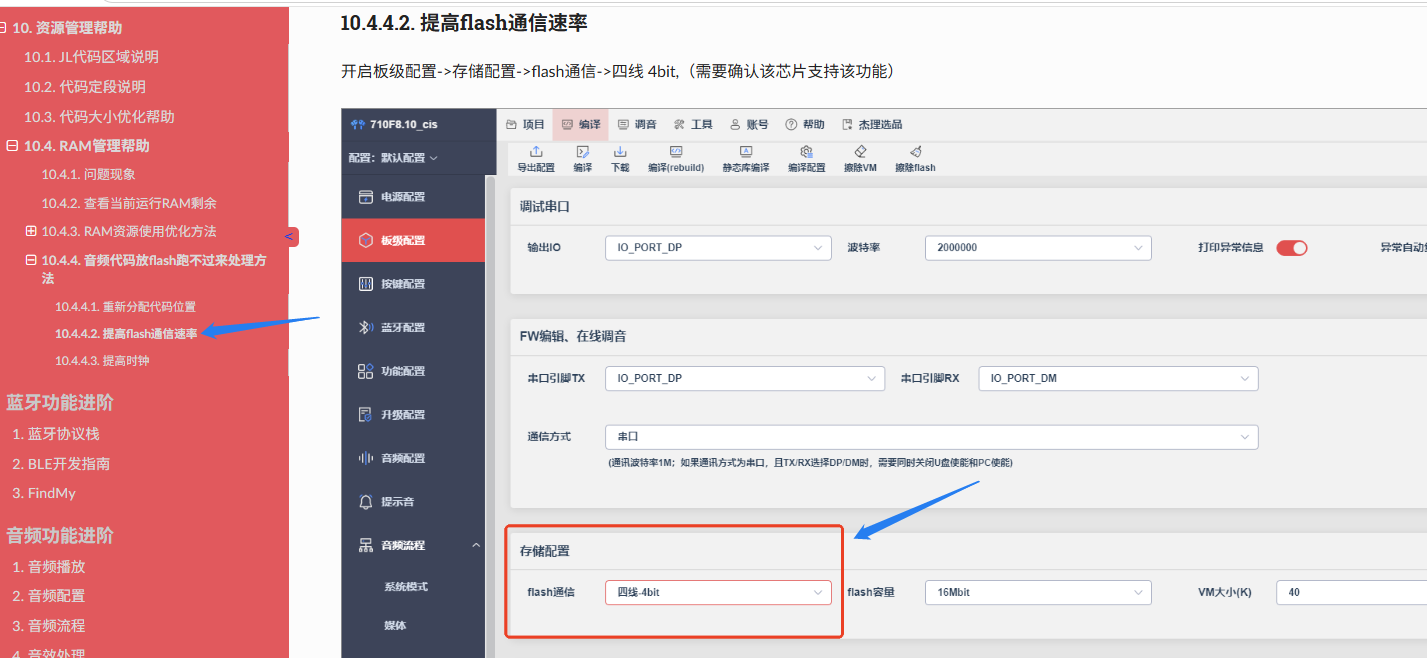Select 电源配置 in the dark sidebar
1427x658 pixels.
click(413, 197)
